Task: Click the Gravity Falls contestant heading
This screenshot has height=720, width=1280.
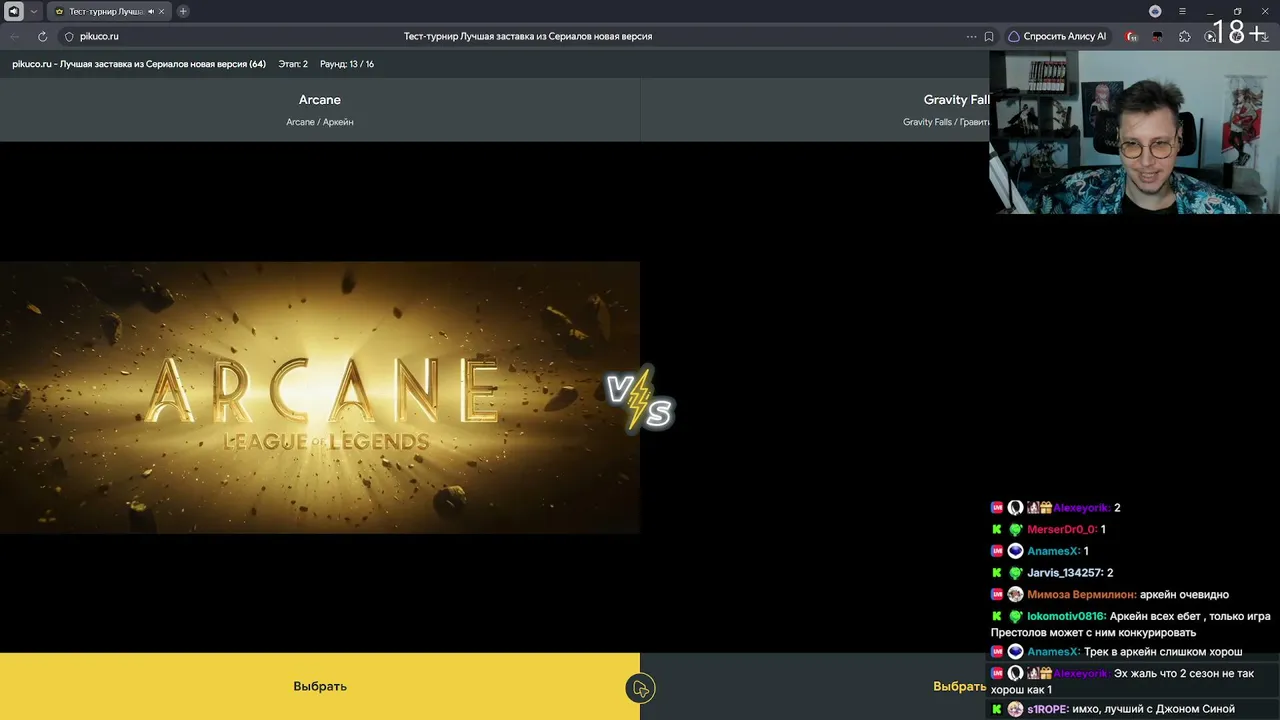Action: 957,100
